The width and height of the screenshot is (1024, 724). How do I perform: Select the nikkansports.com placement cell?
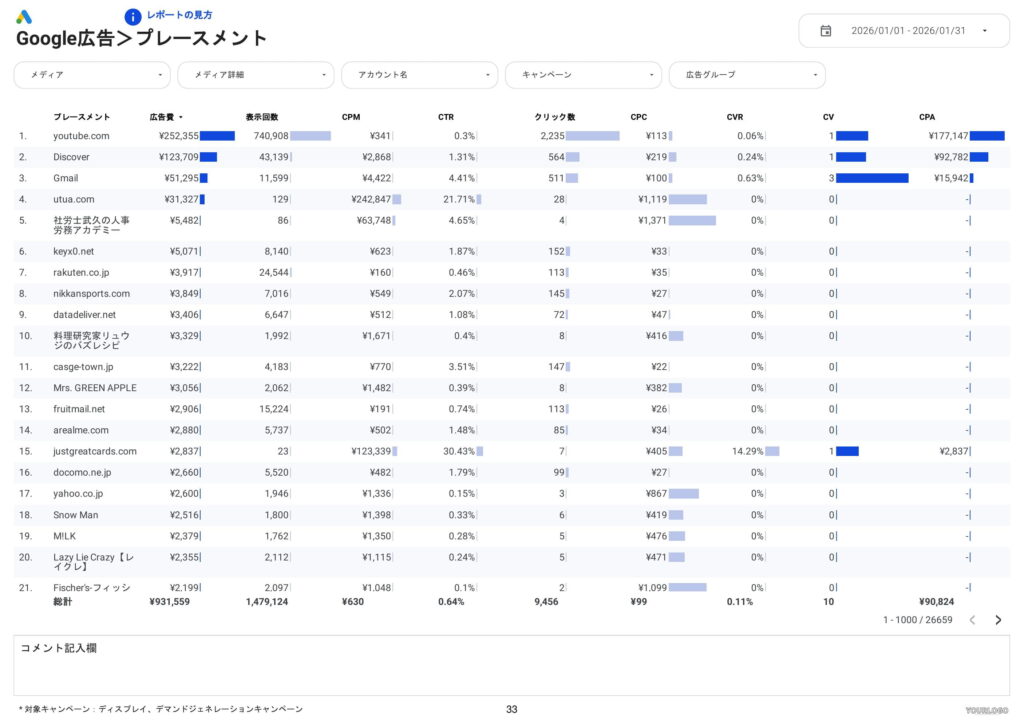[x=91, y=294]
